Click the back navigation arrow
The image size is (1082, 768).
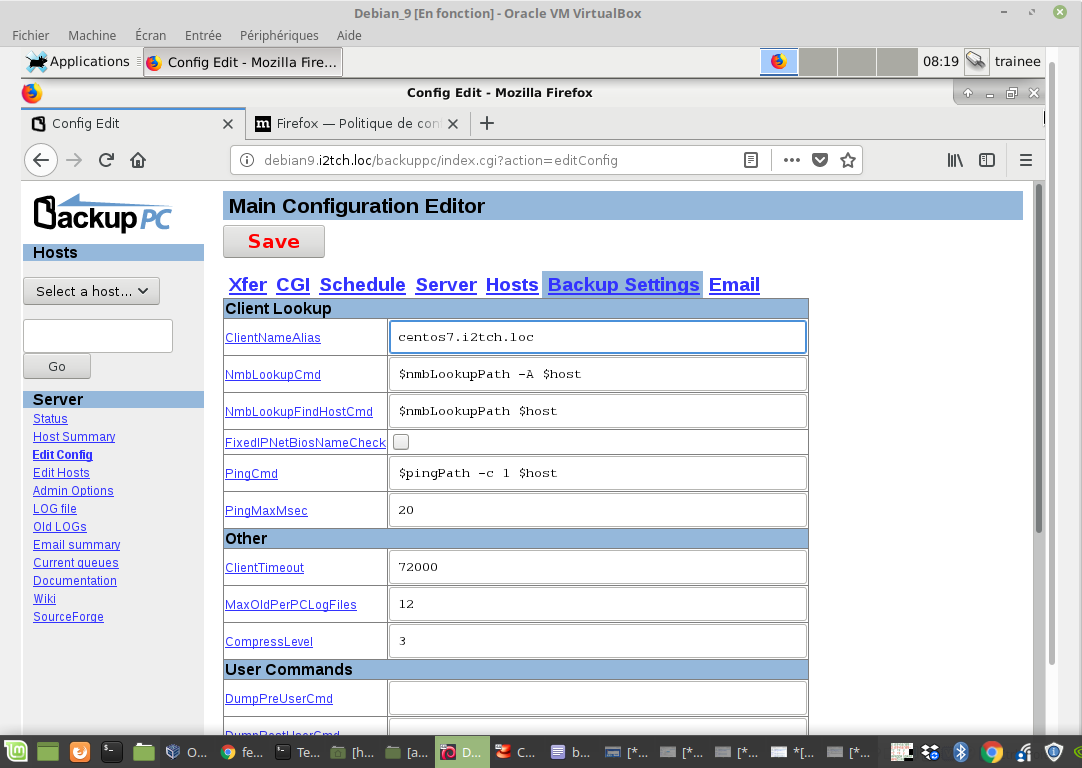point(40,160)
